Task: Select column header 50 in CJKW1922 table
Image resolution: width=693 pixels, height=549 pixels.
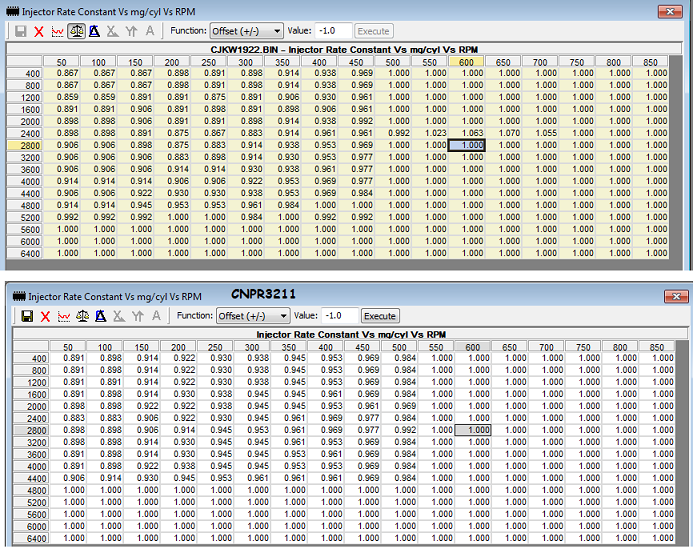Action: [61, 62]
